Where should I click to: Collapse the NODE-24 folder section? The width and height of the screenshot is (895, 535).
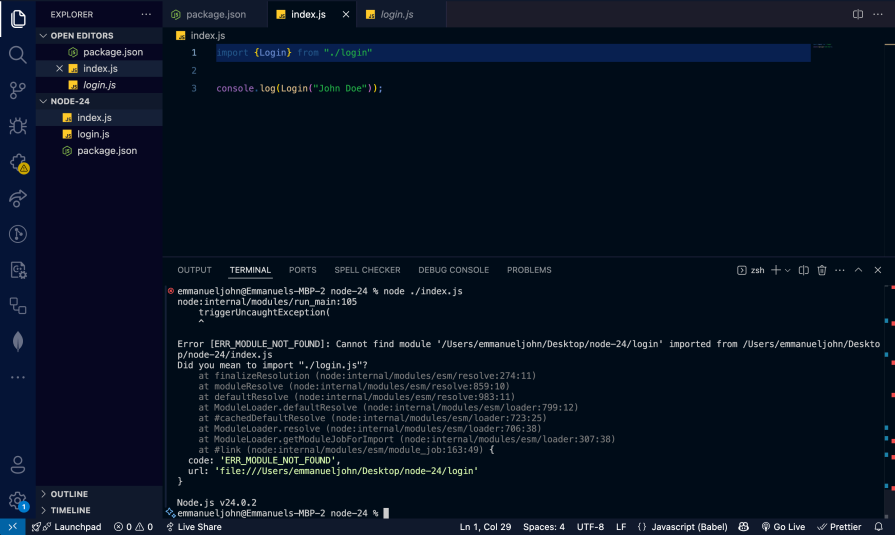click(99, 101)
